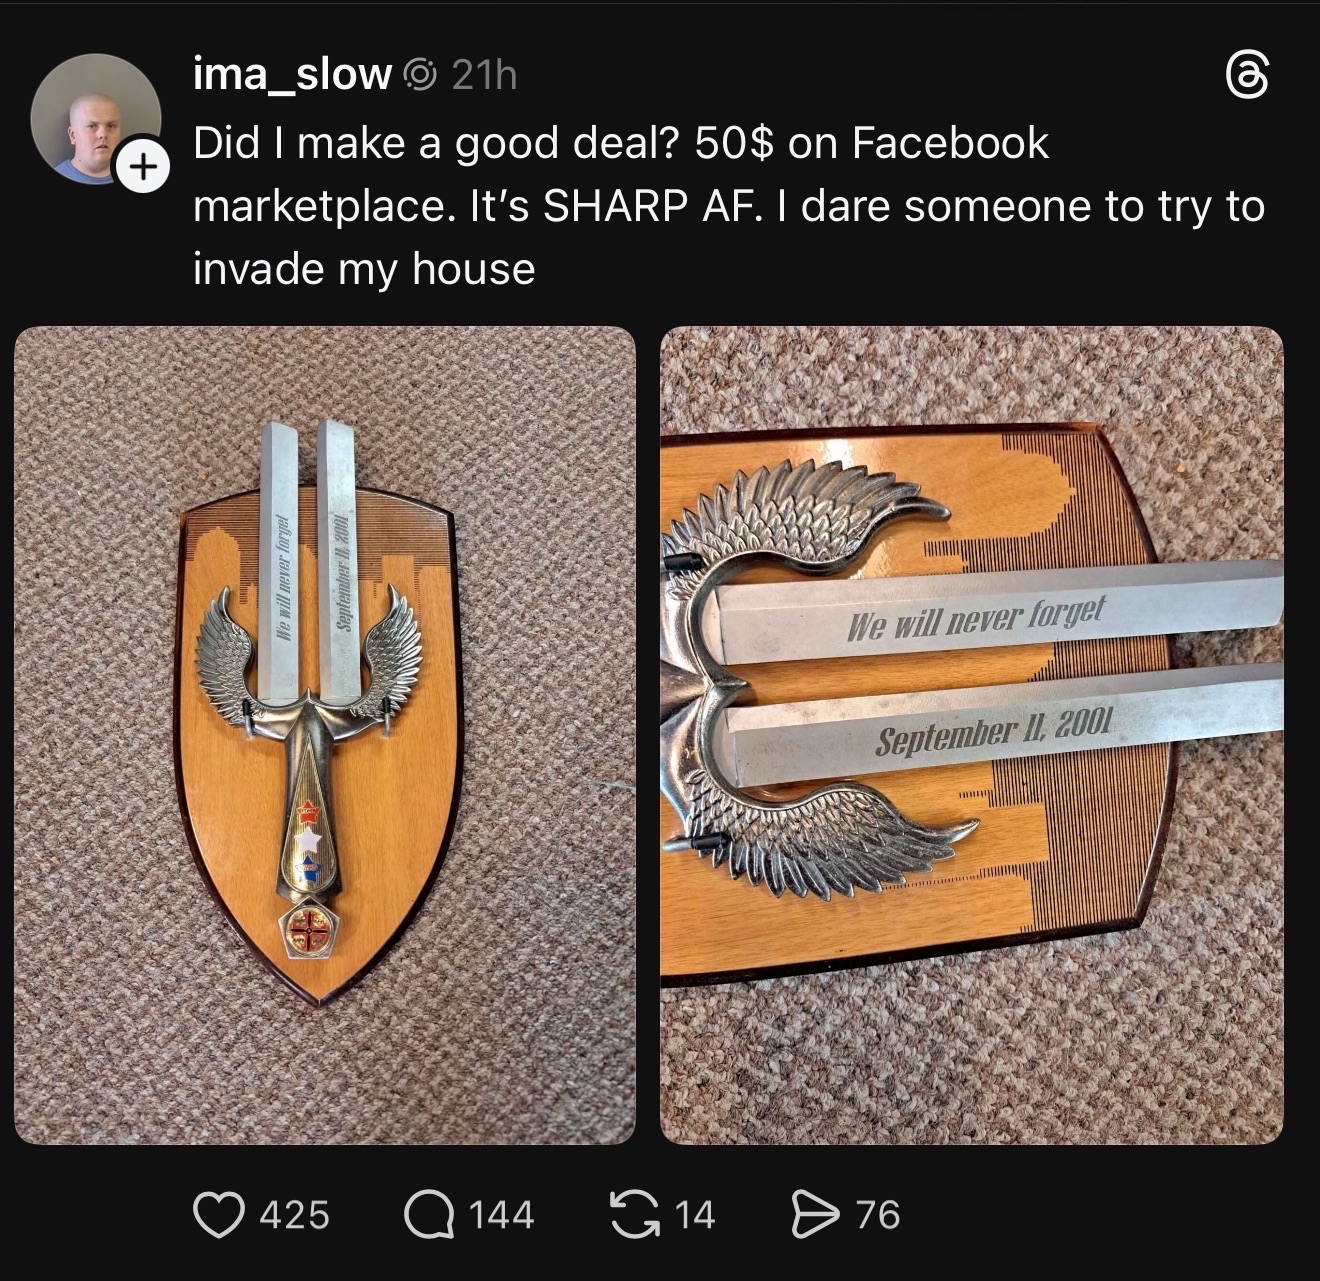
Task: Click the Threads logo in the top corner
Action: (x=1247, y=77)
